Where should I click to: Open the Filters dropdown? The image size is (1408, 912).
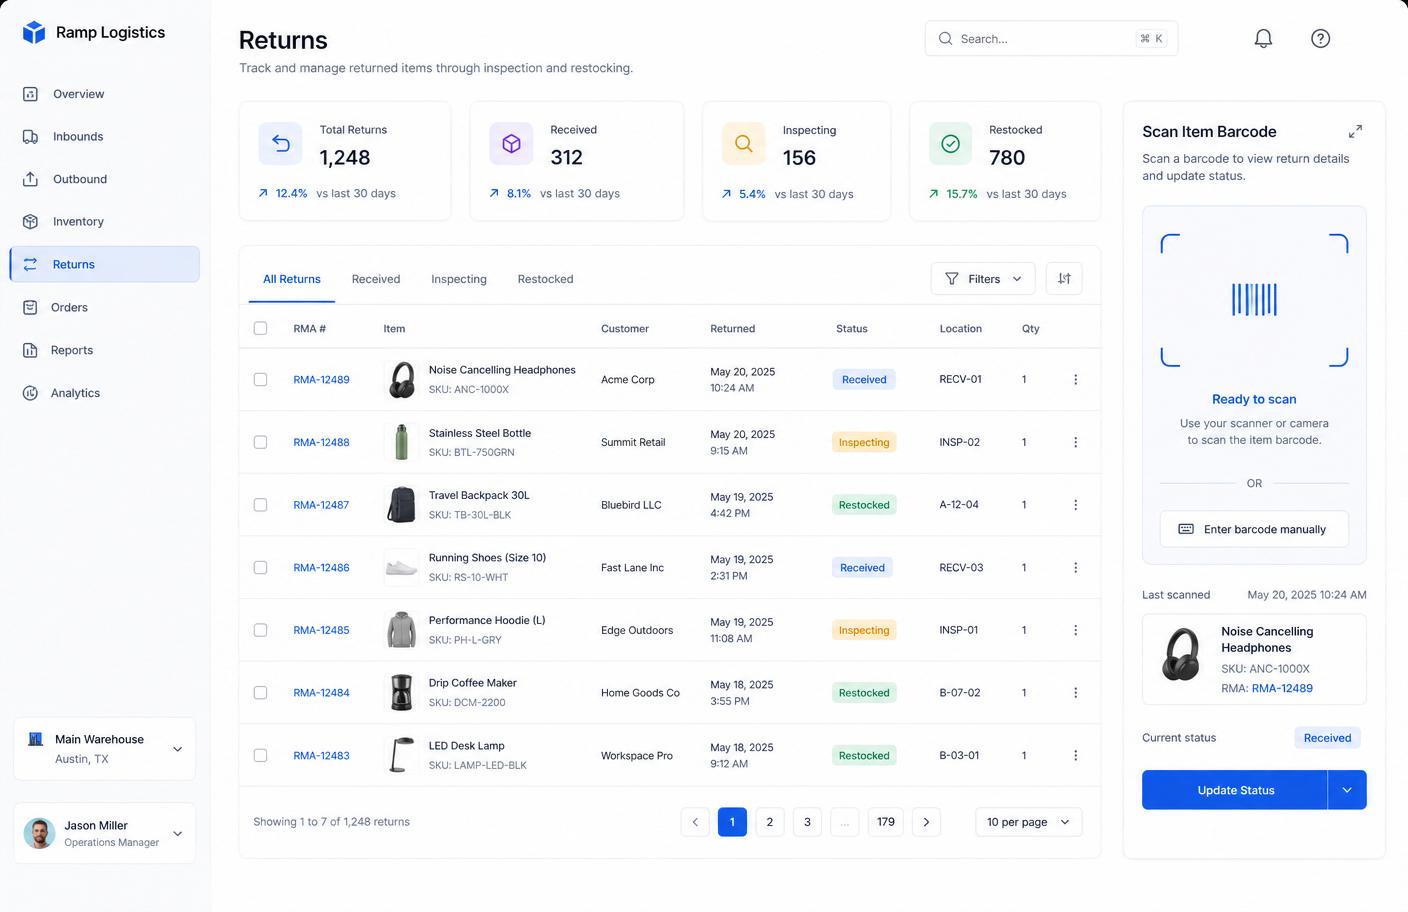[983, 279]
